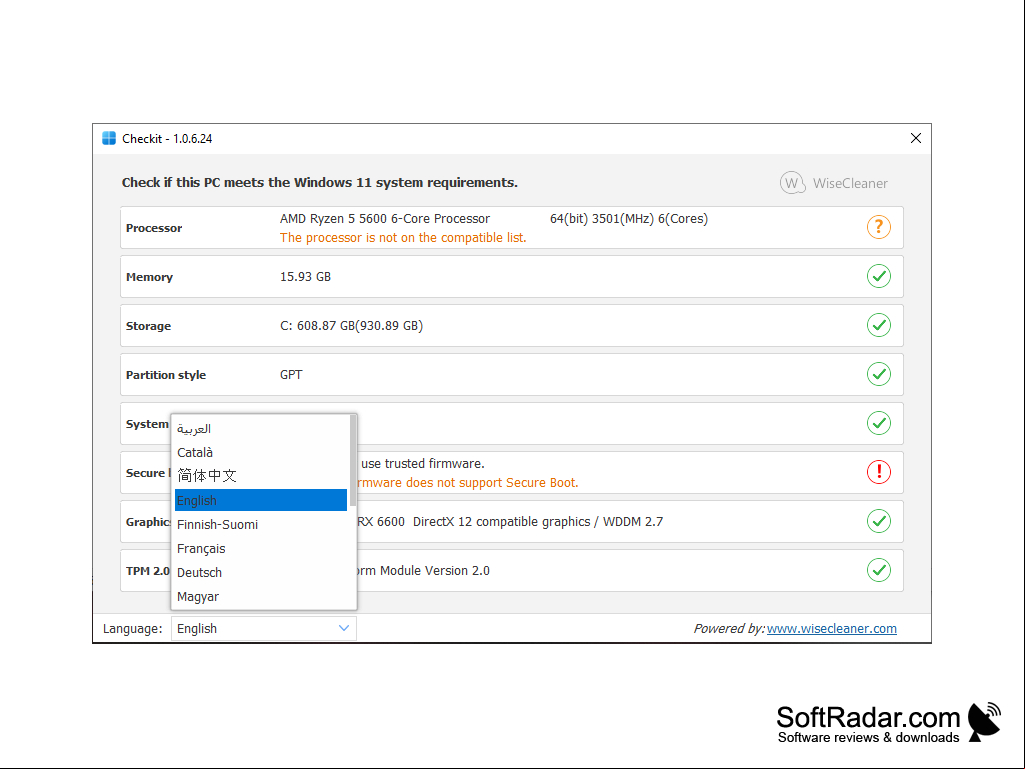Click the SoftRadar satellite dish icon

tap(984, 722)
